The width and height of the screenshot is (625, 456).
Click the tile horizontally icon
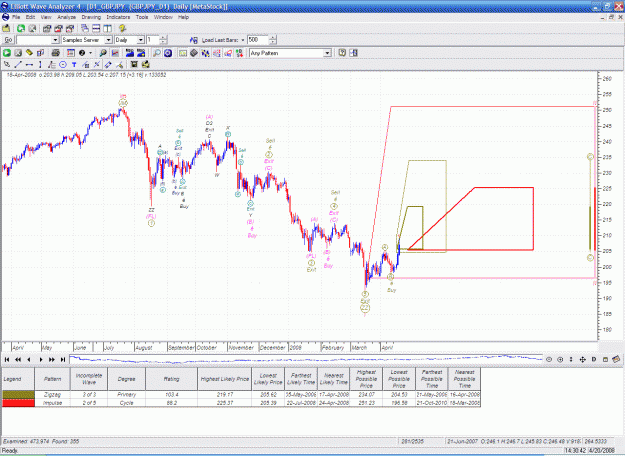click(96, 28)
